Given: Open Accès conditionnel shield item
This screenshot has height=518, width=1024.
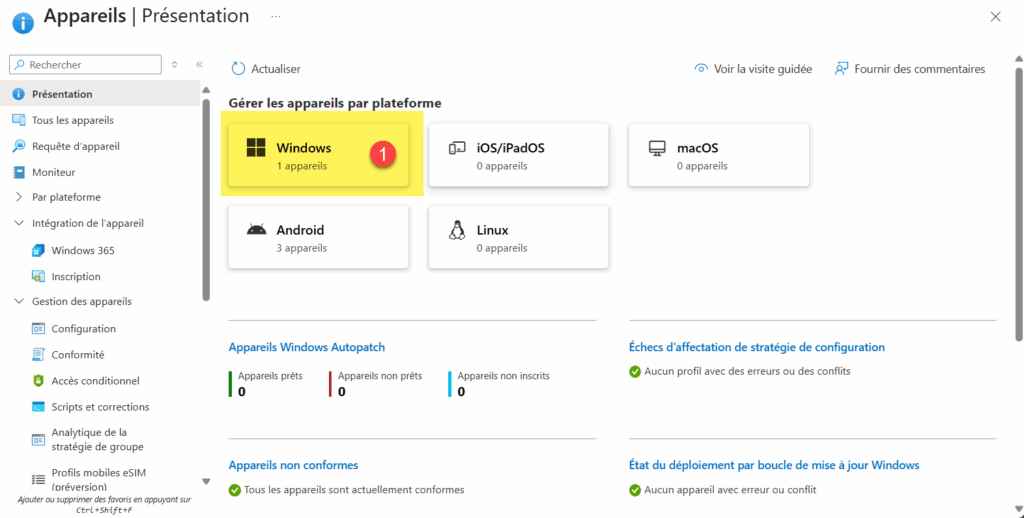Looking at the screenshot, I should pos(95,381).
